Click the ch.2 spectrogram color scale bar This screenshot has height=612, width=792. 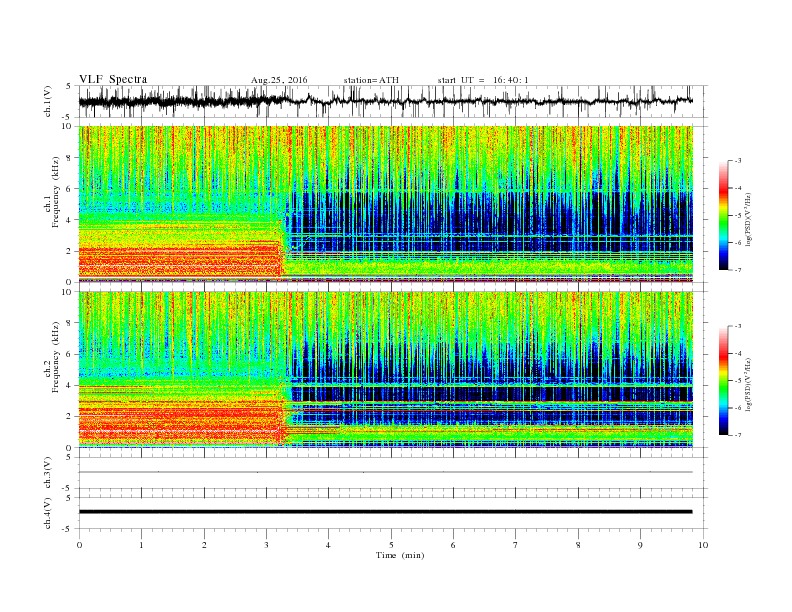723,381
